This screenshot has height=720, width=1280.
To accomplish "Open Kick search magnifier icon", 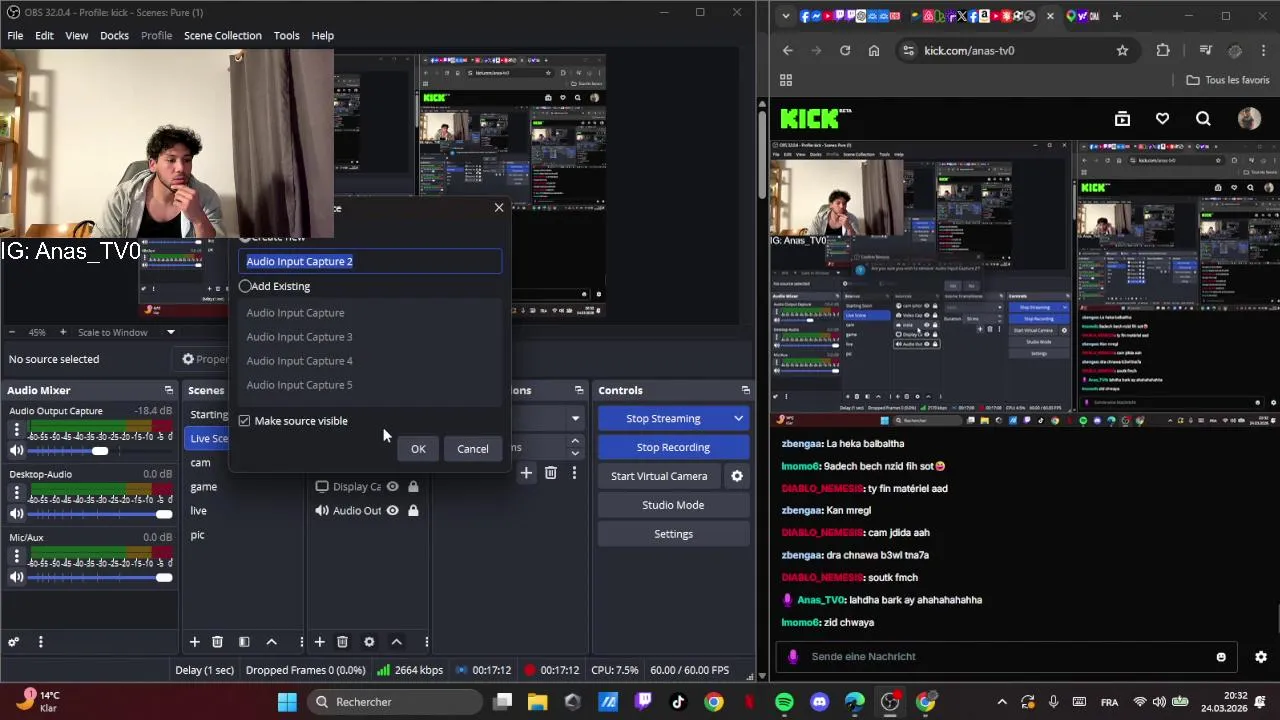I will 1203,119.
